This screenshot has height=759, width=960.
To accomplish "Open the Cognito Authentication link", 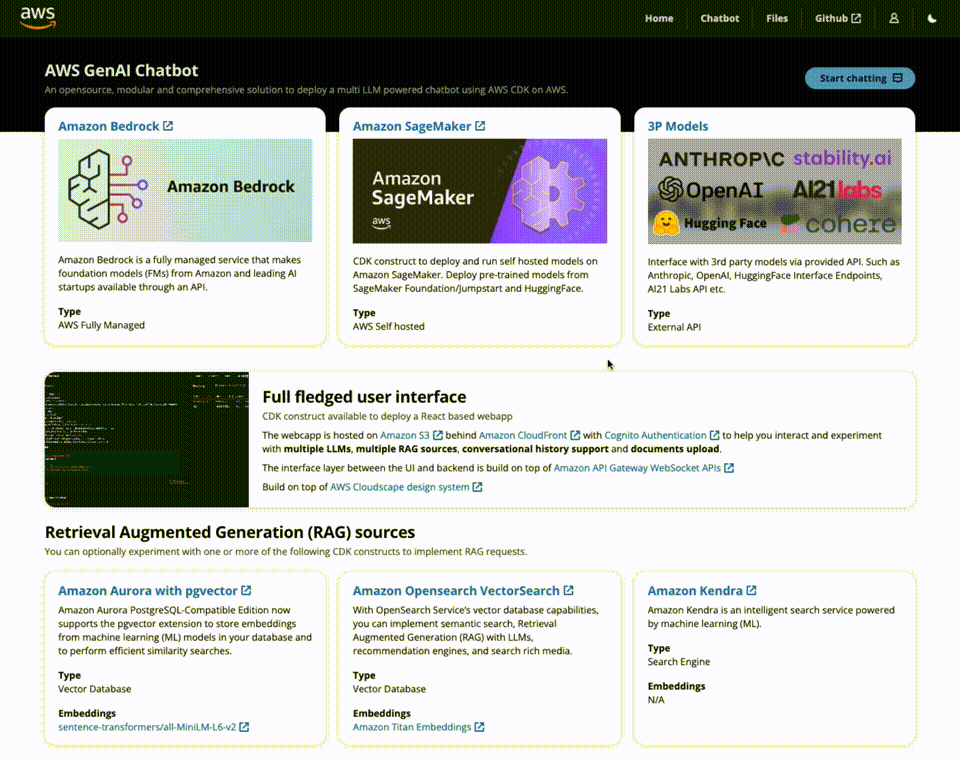I will [x=655, y=435].
